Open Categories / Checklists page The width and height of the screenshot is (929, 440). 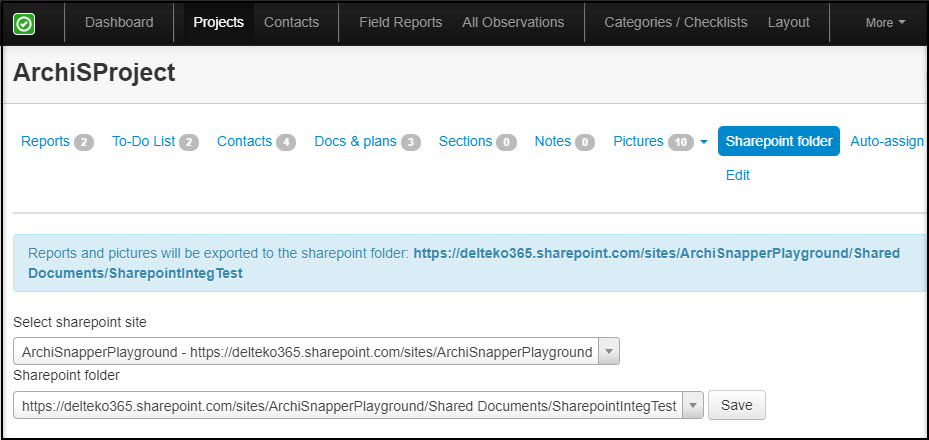[x=675, y=22]
